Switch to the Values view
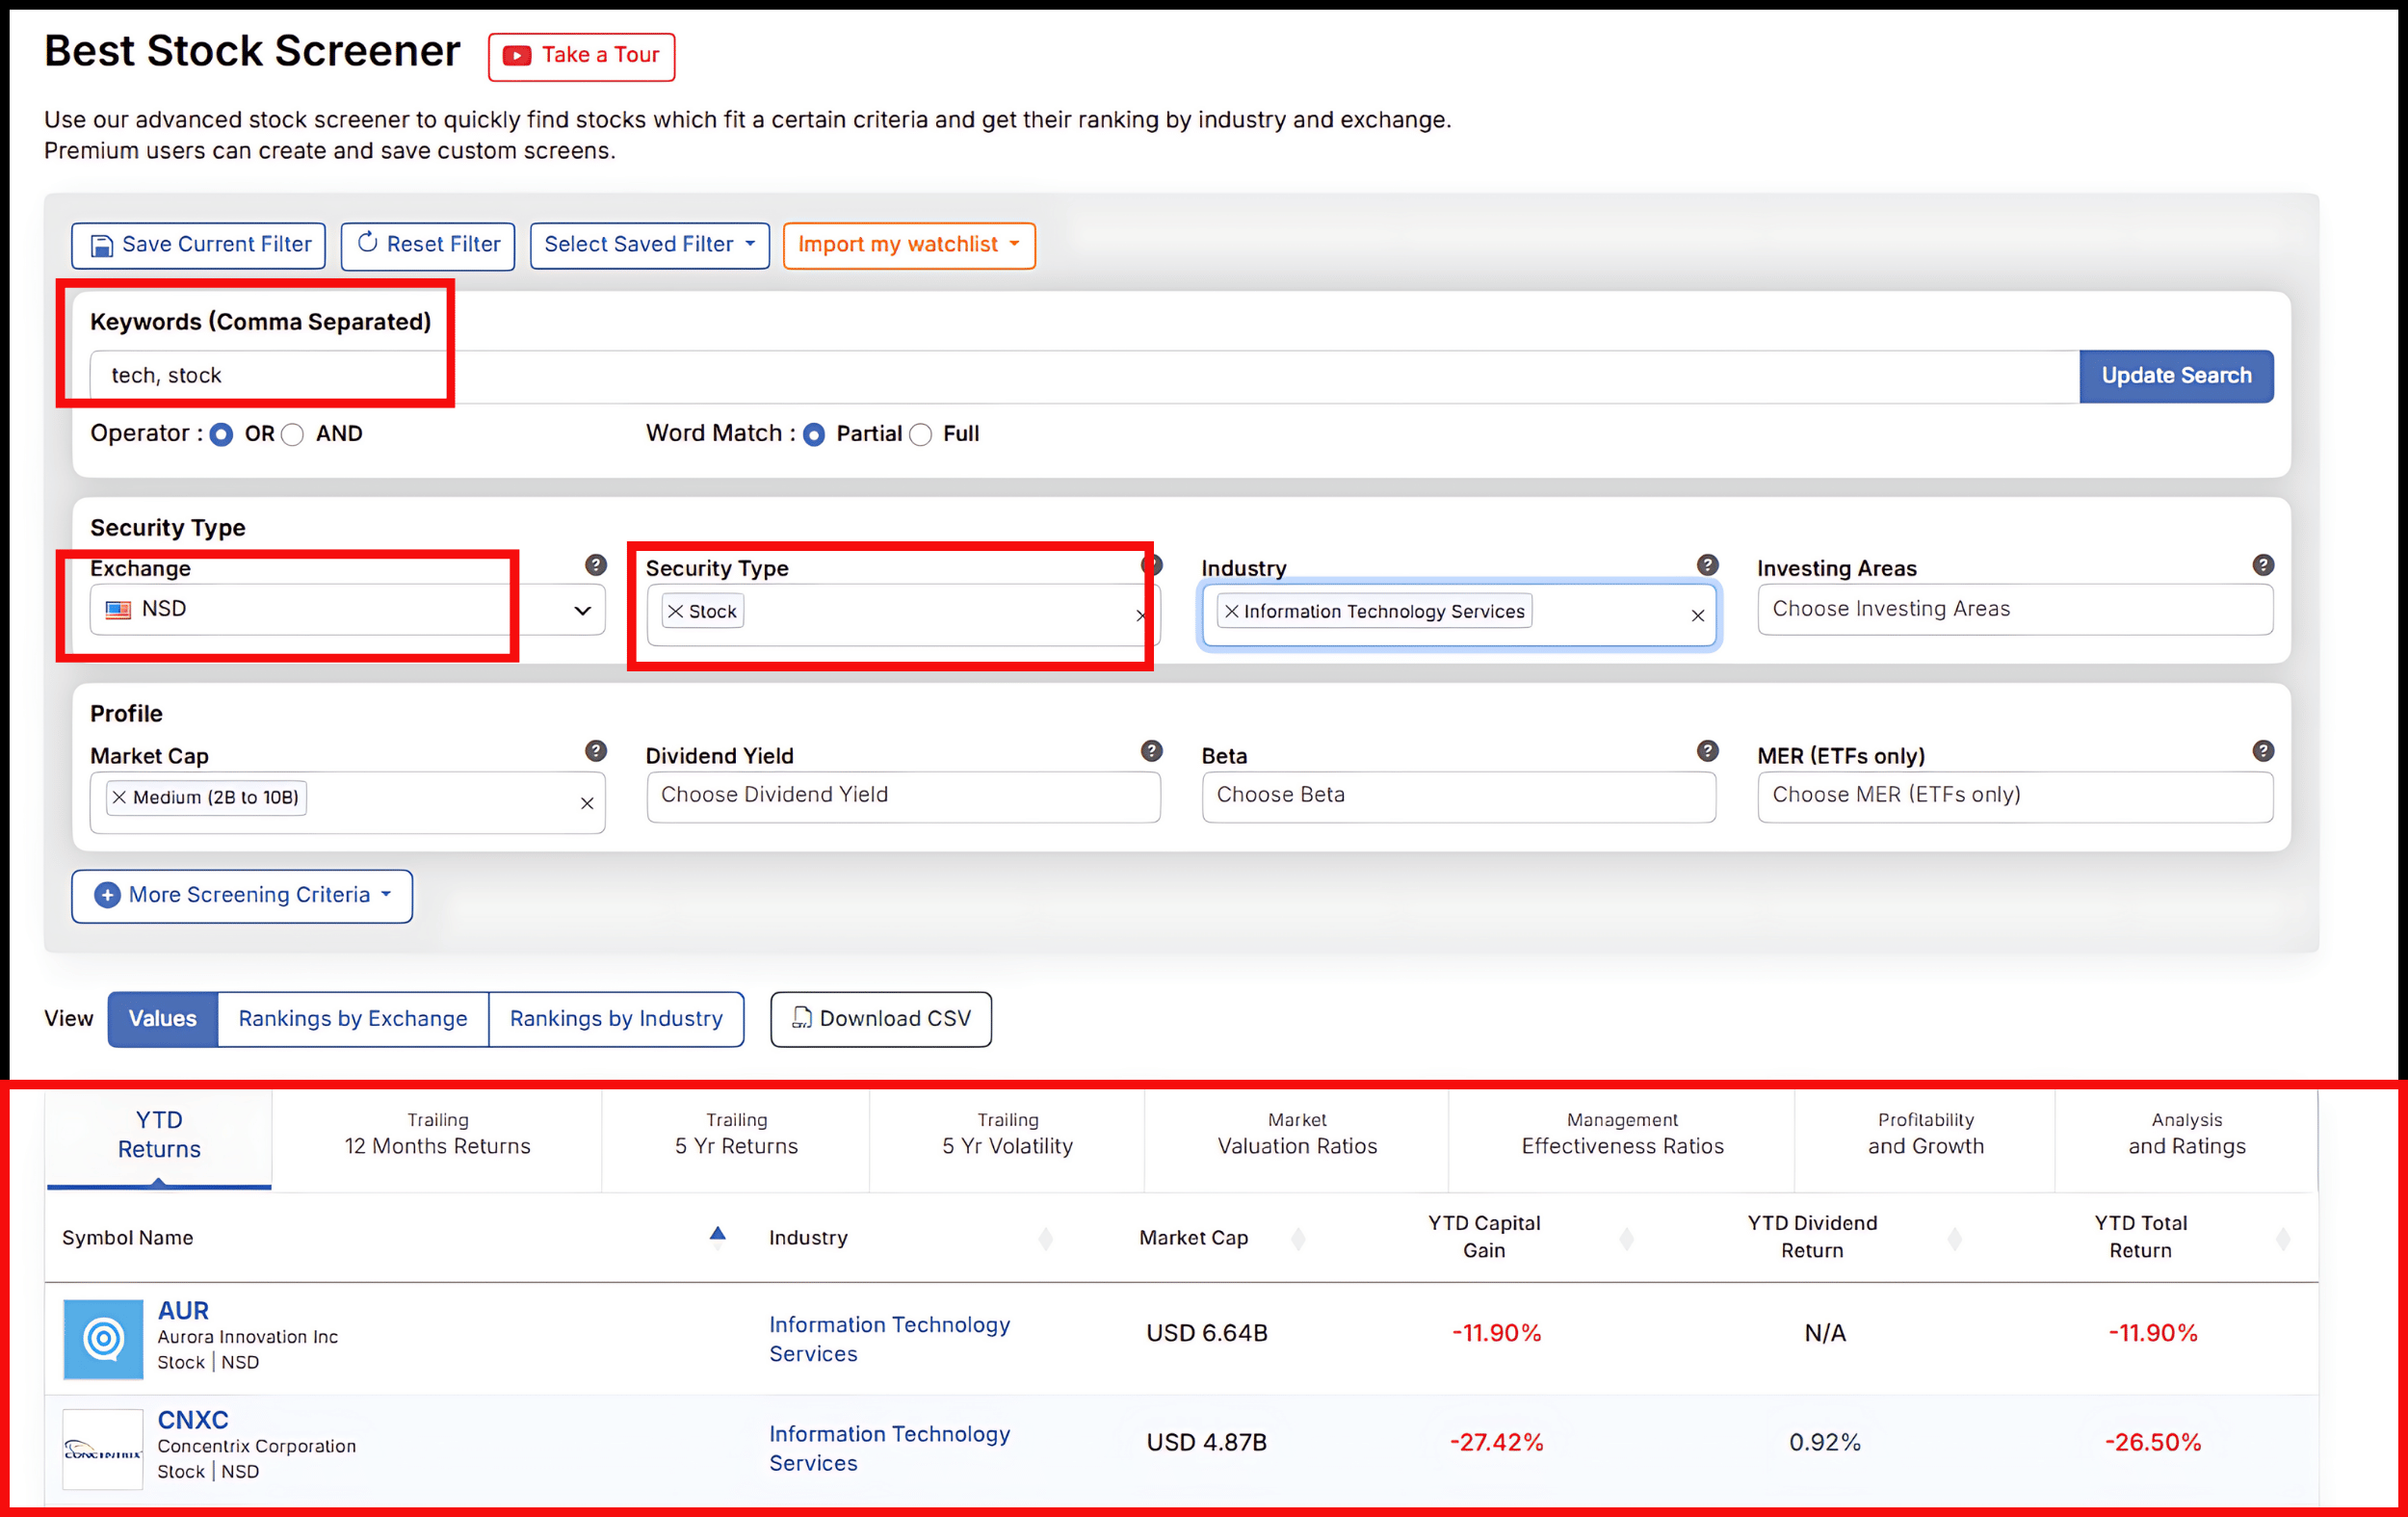The image size is (2408, 1517). pos(162,1019)
